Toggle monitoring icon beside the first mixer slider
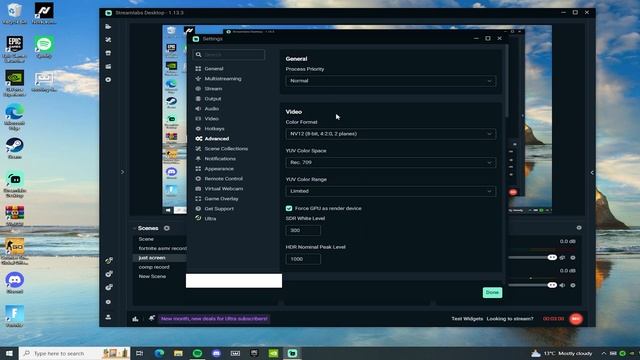Viewport: 640px width, 360px height. (562, 258)
